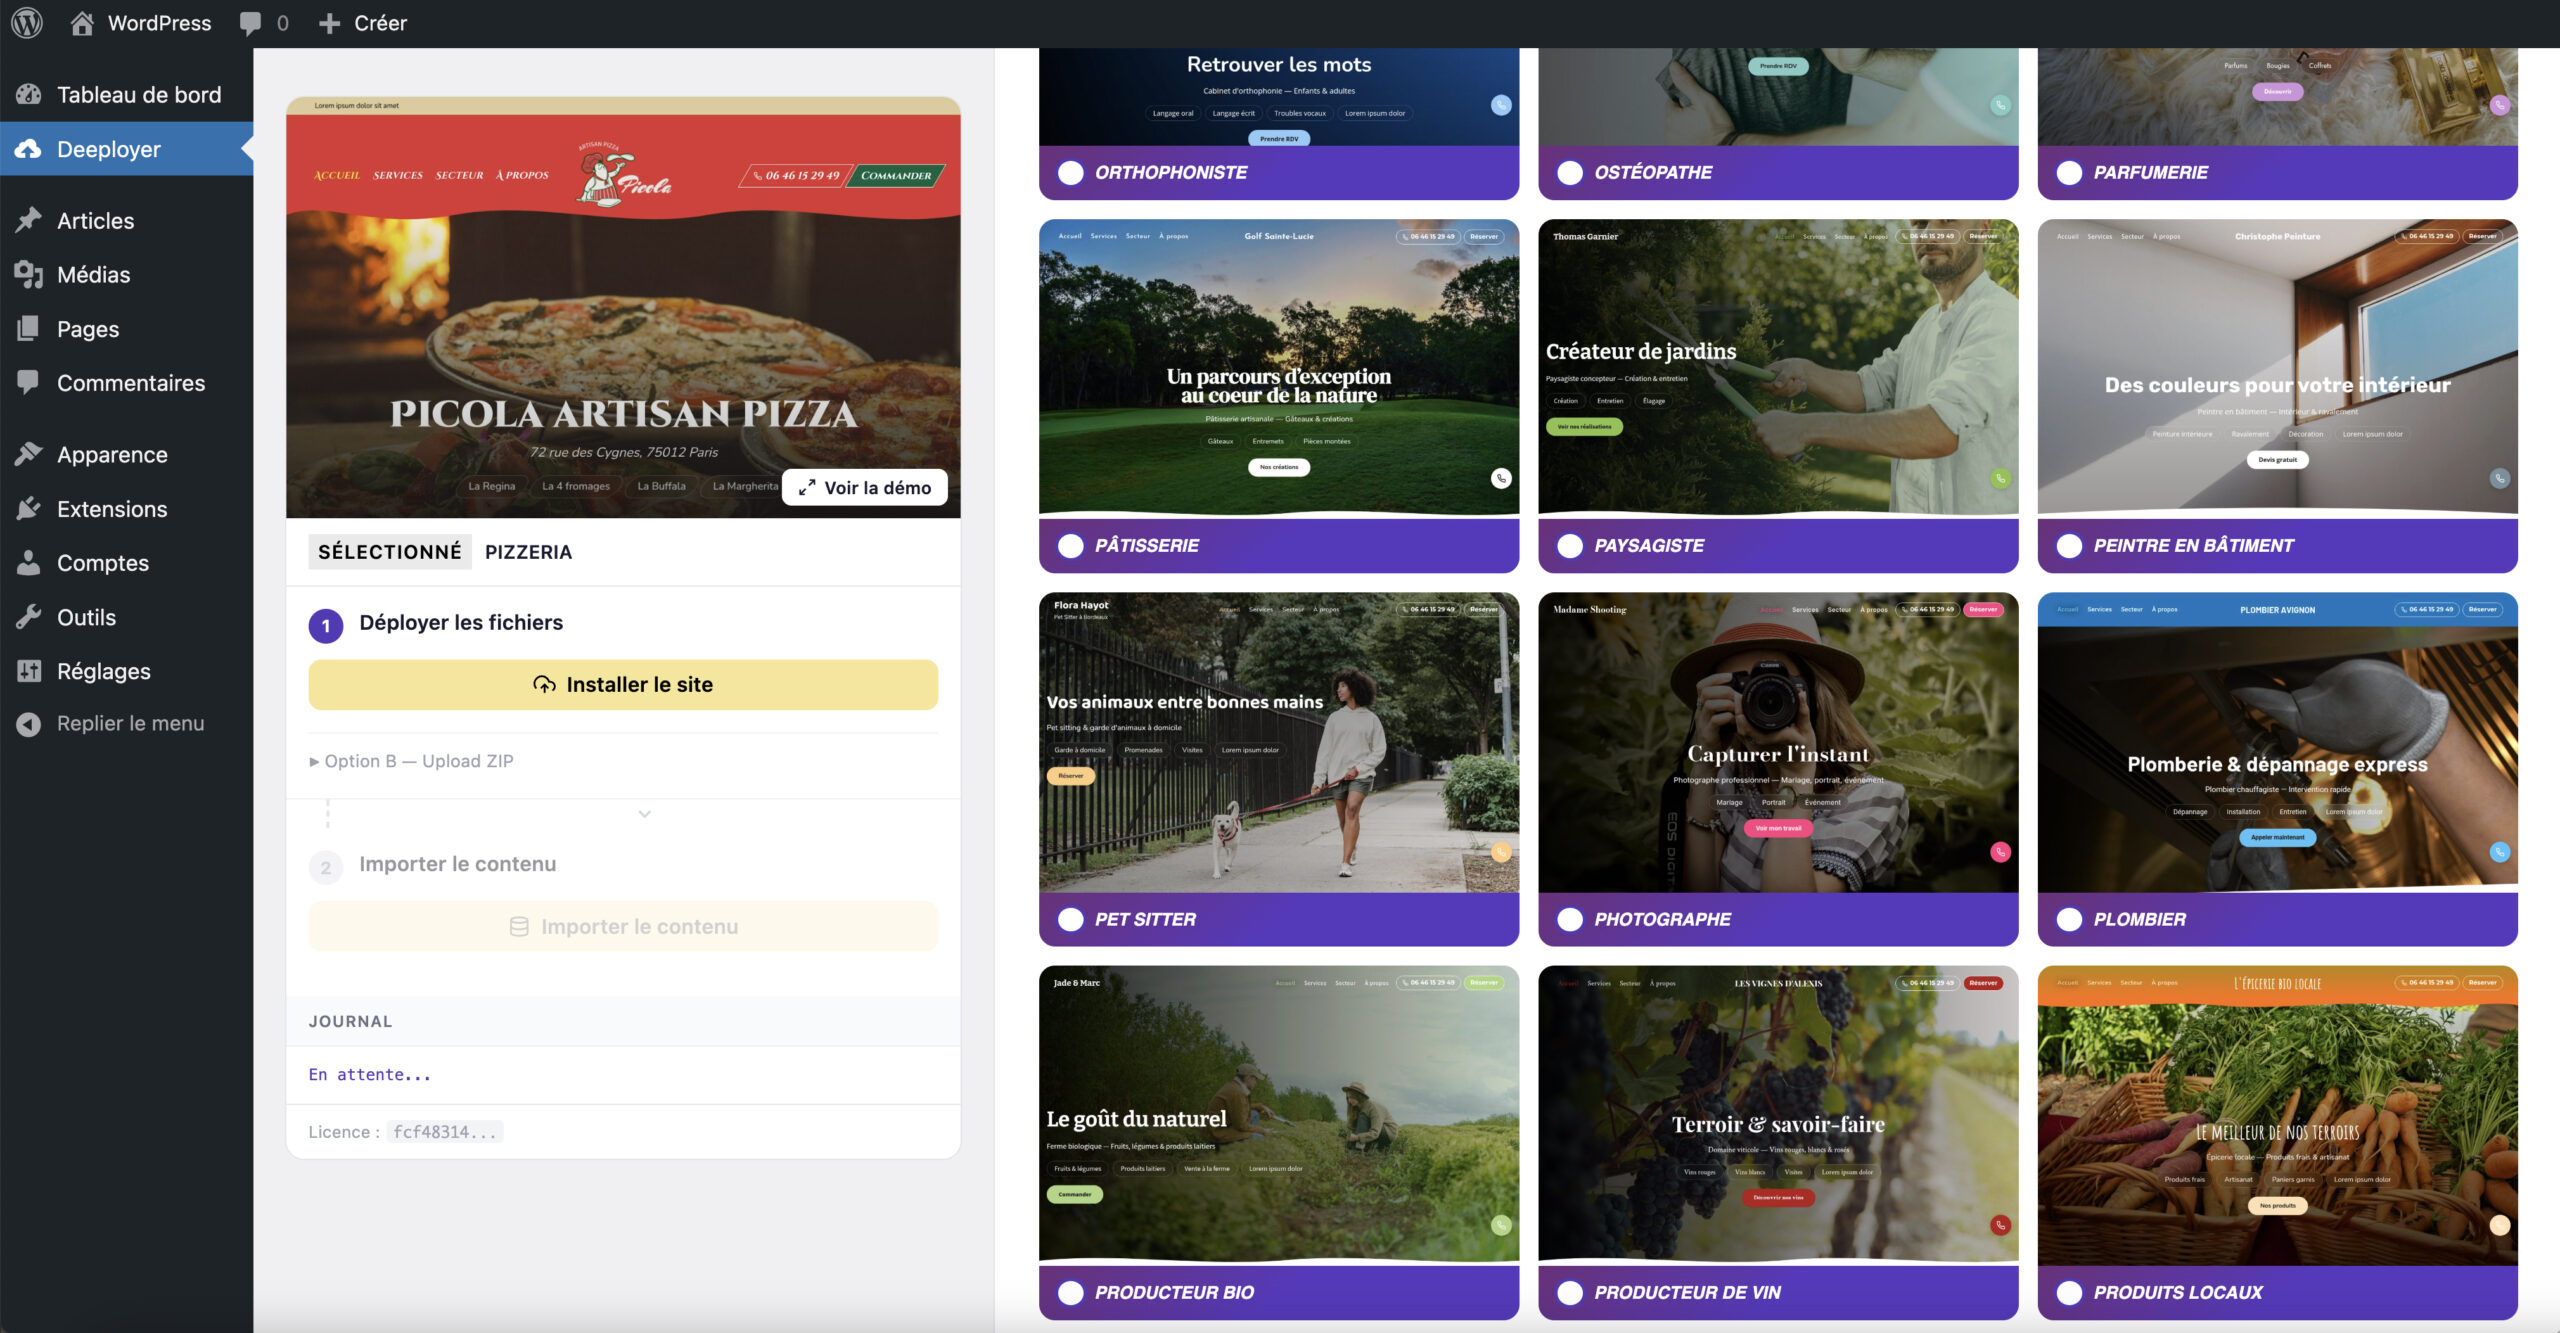Open the Deeployer cloud panel icon
This screenshot has height=1333, width=2560.
29,149
